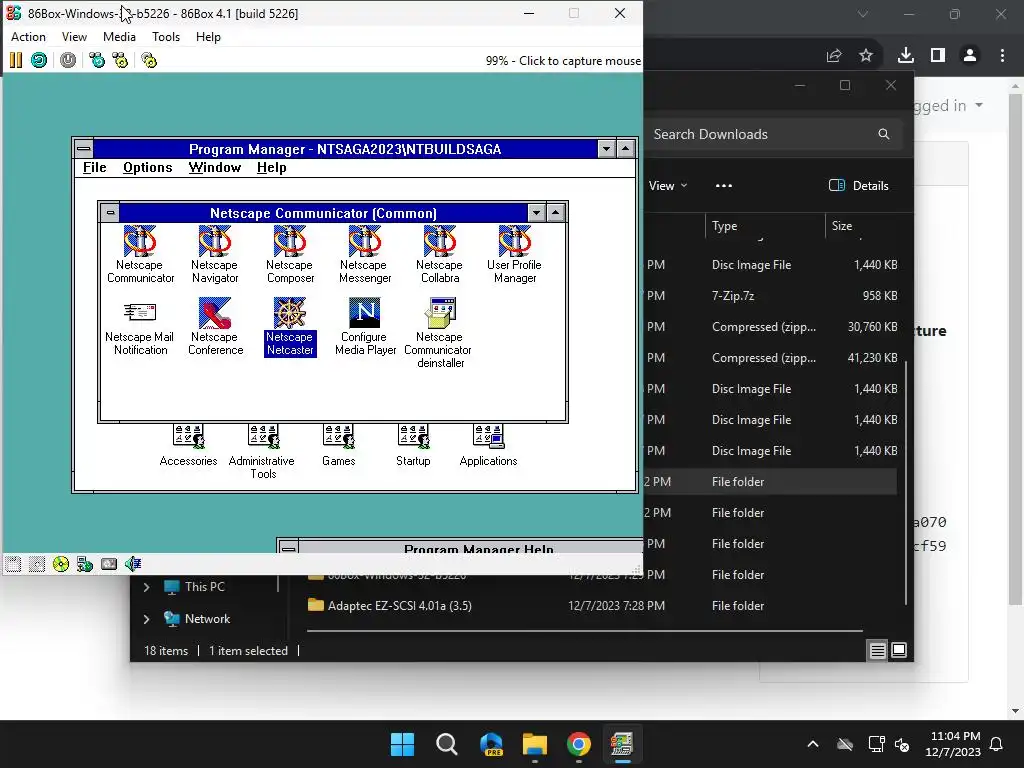
Task: Click the Windows Start button
Action: click(x=402, y=744)
